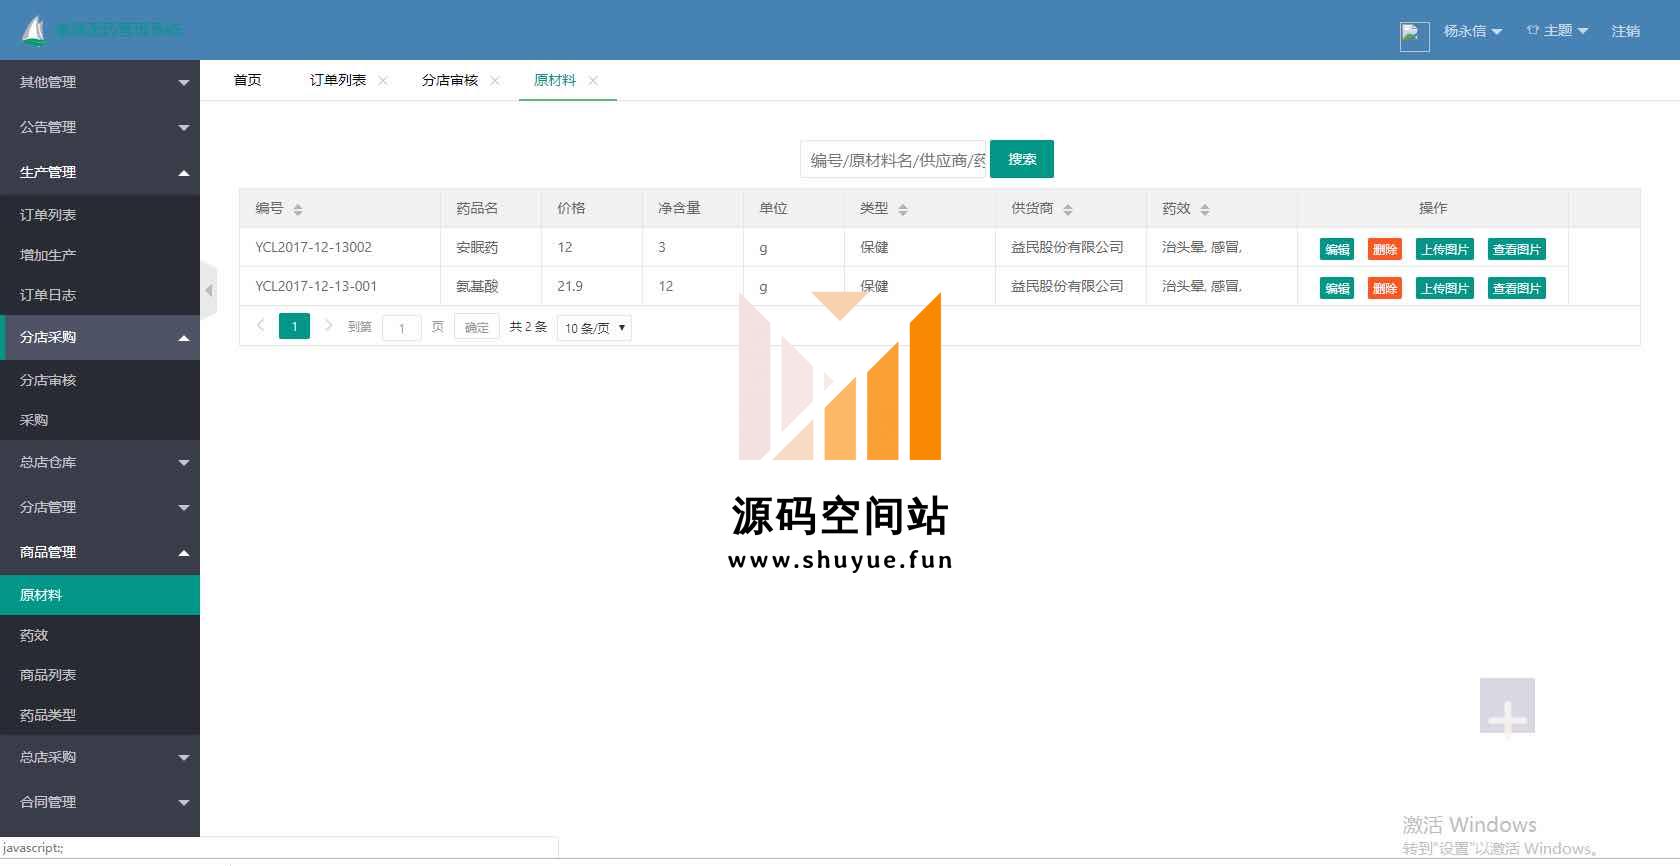View images for 氨基酸 row

coord(1517,288)
